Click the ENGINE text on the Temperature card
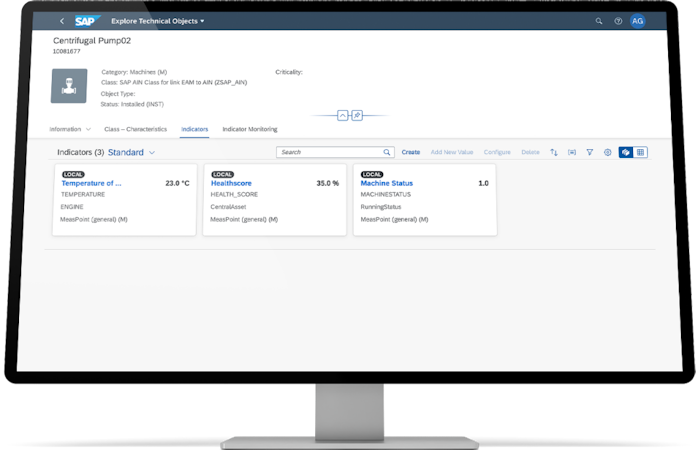 [72, 207]
